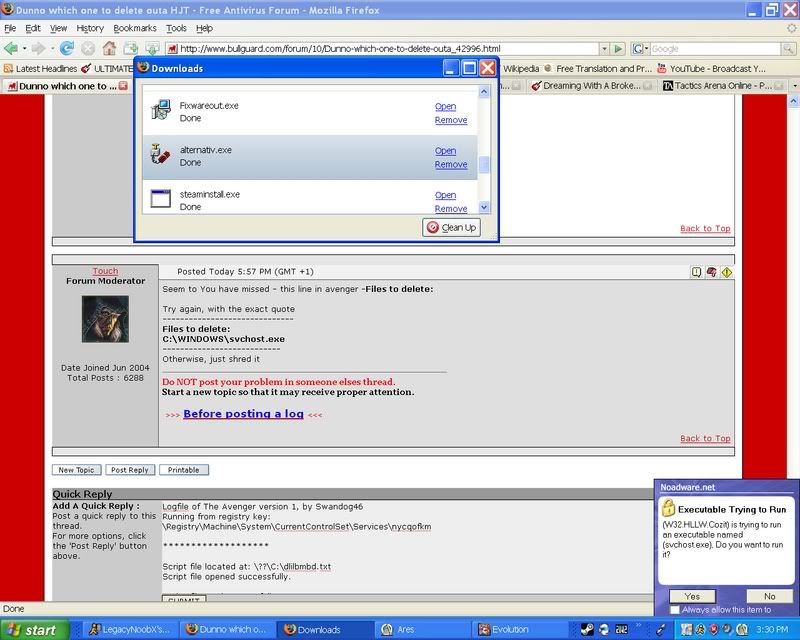Switch to Evolution taskbar button

click(x=518, y=630)
